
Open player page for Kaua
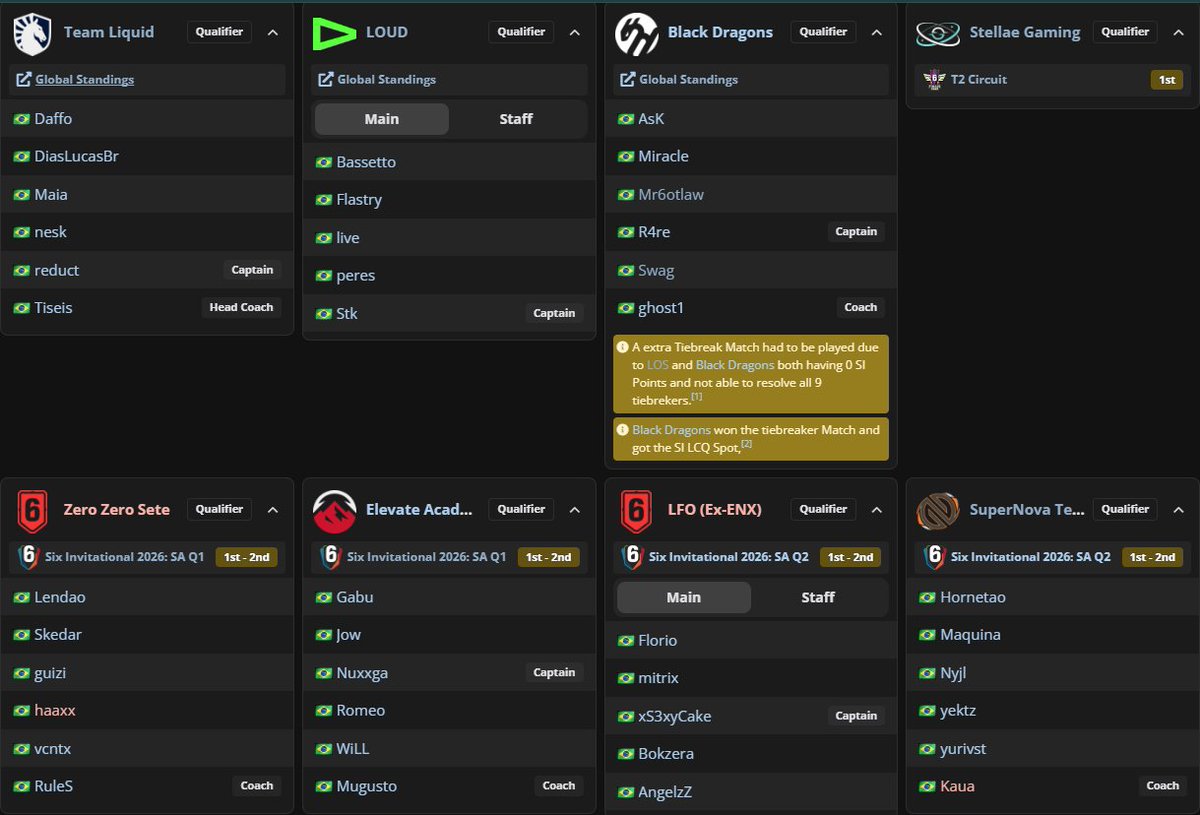click(x=957, y=787)
